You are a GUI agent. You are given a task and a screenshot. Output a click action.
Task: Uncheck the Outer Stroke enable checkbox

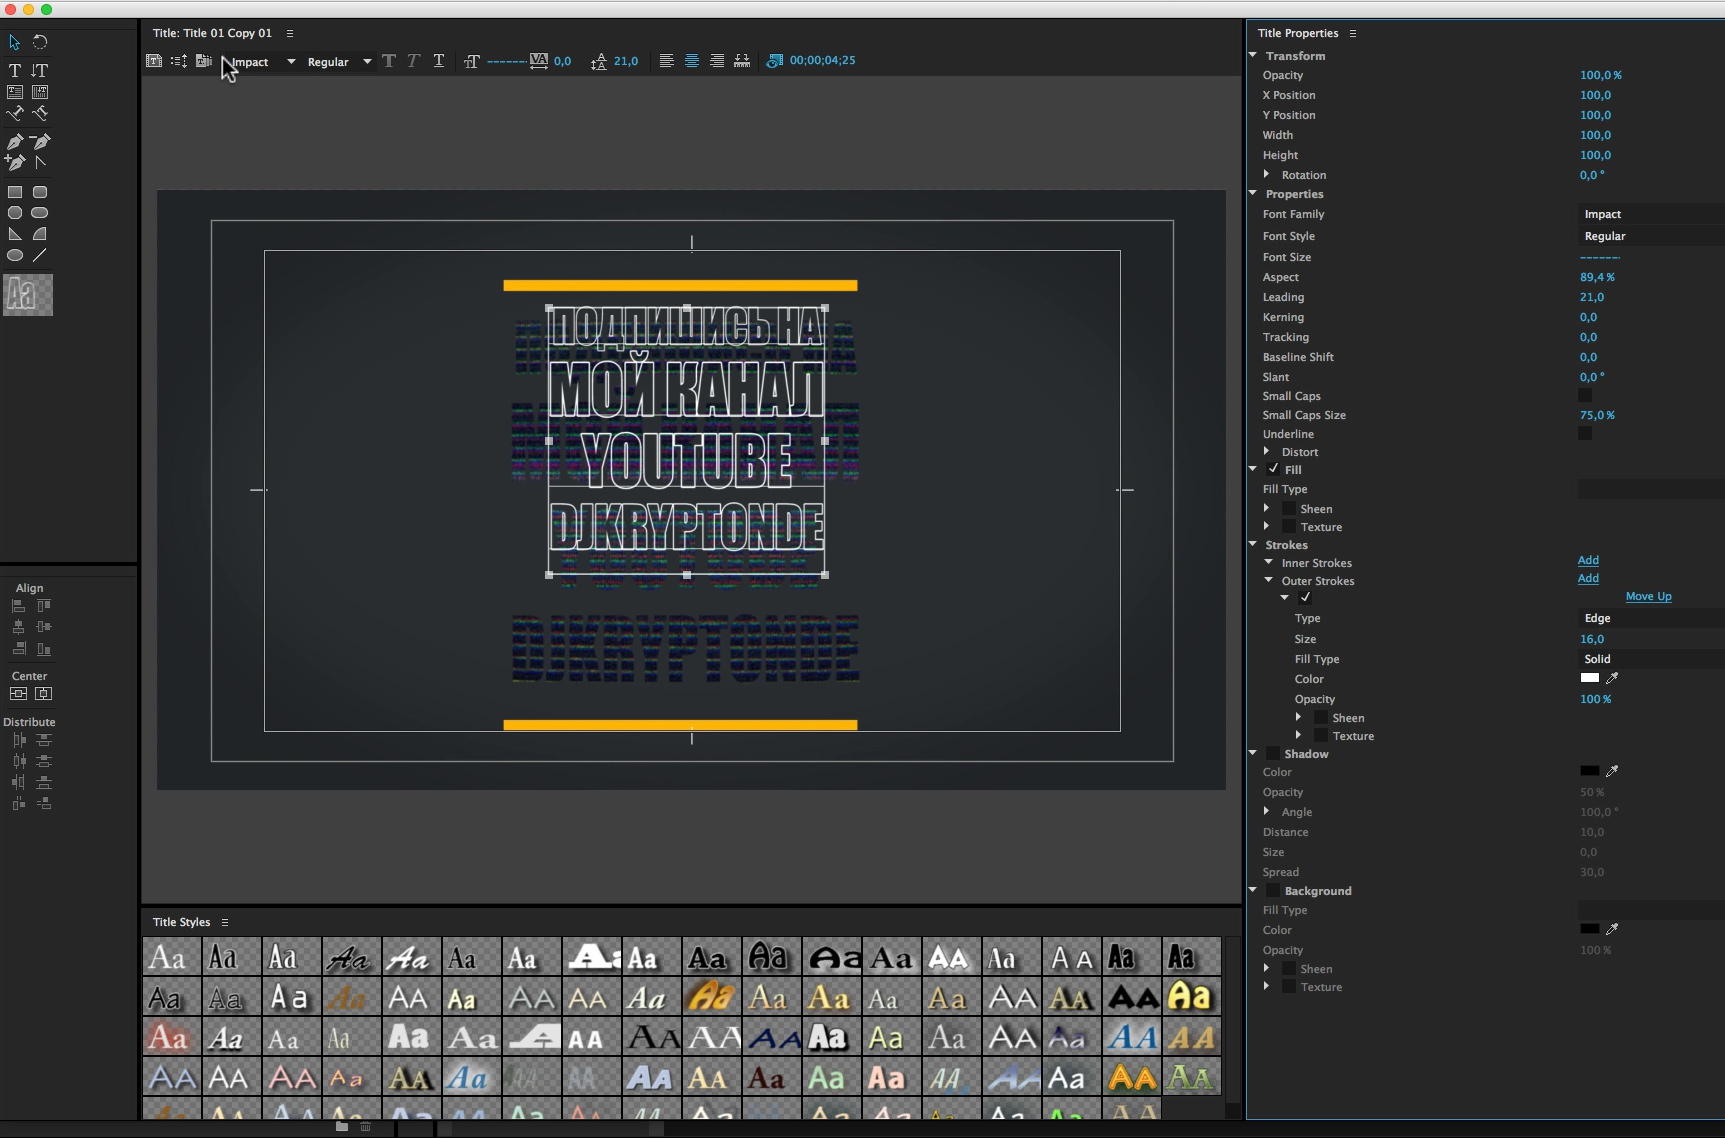click(1305, 597)
